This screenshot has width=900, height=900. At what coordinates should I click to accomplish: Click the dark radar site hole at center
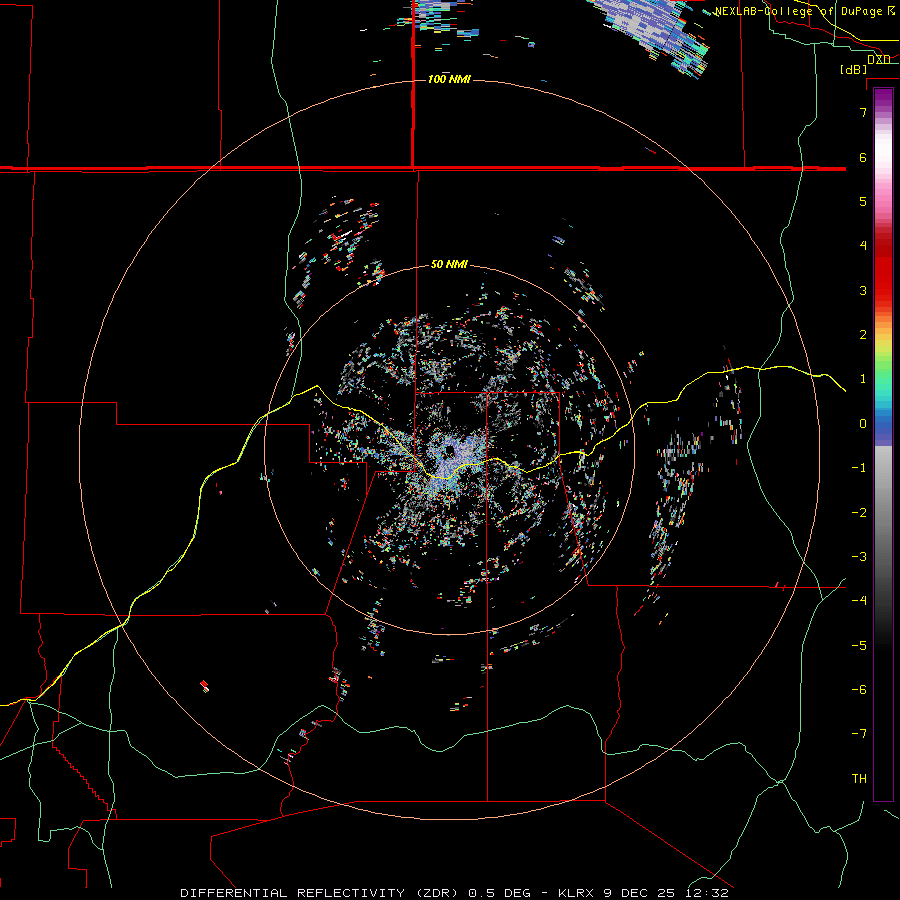point(449,451)
